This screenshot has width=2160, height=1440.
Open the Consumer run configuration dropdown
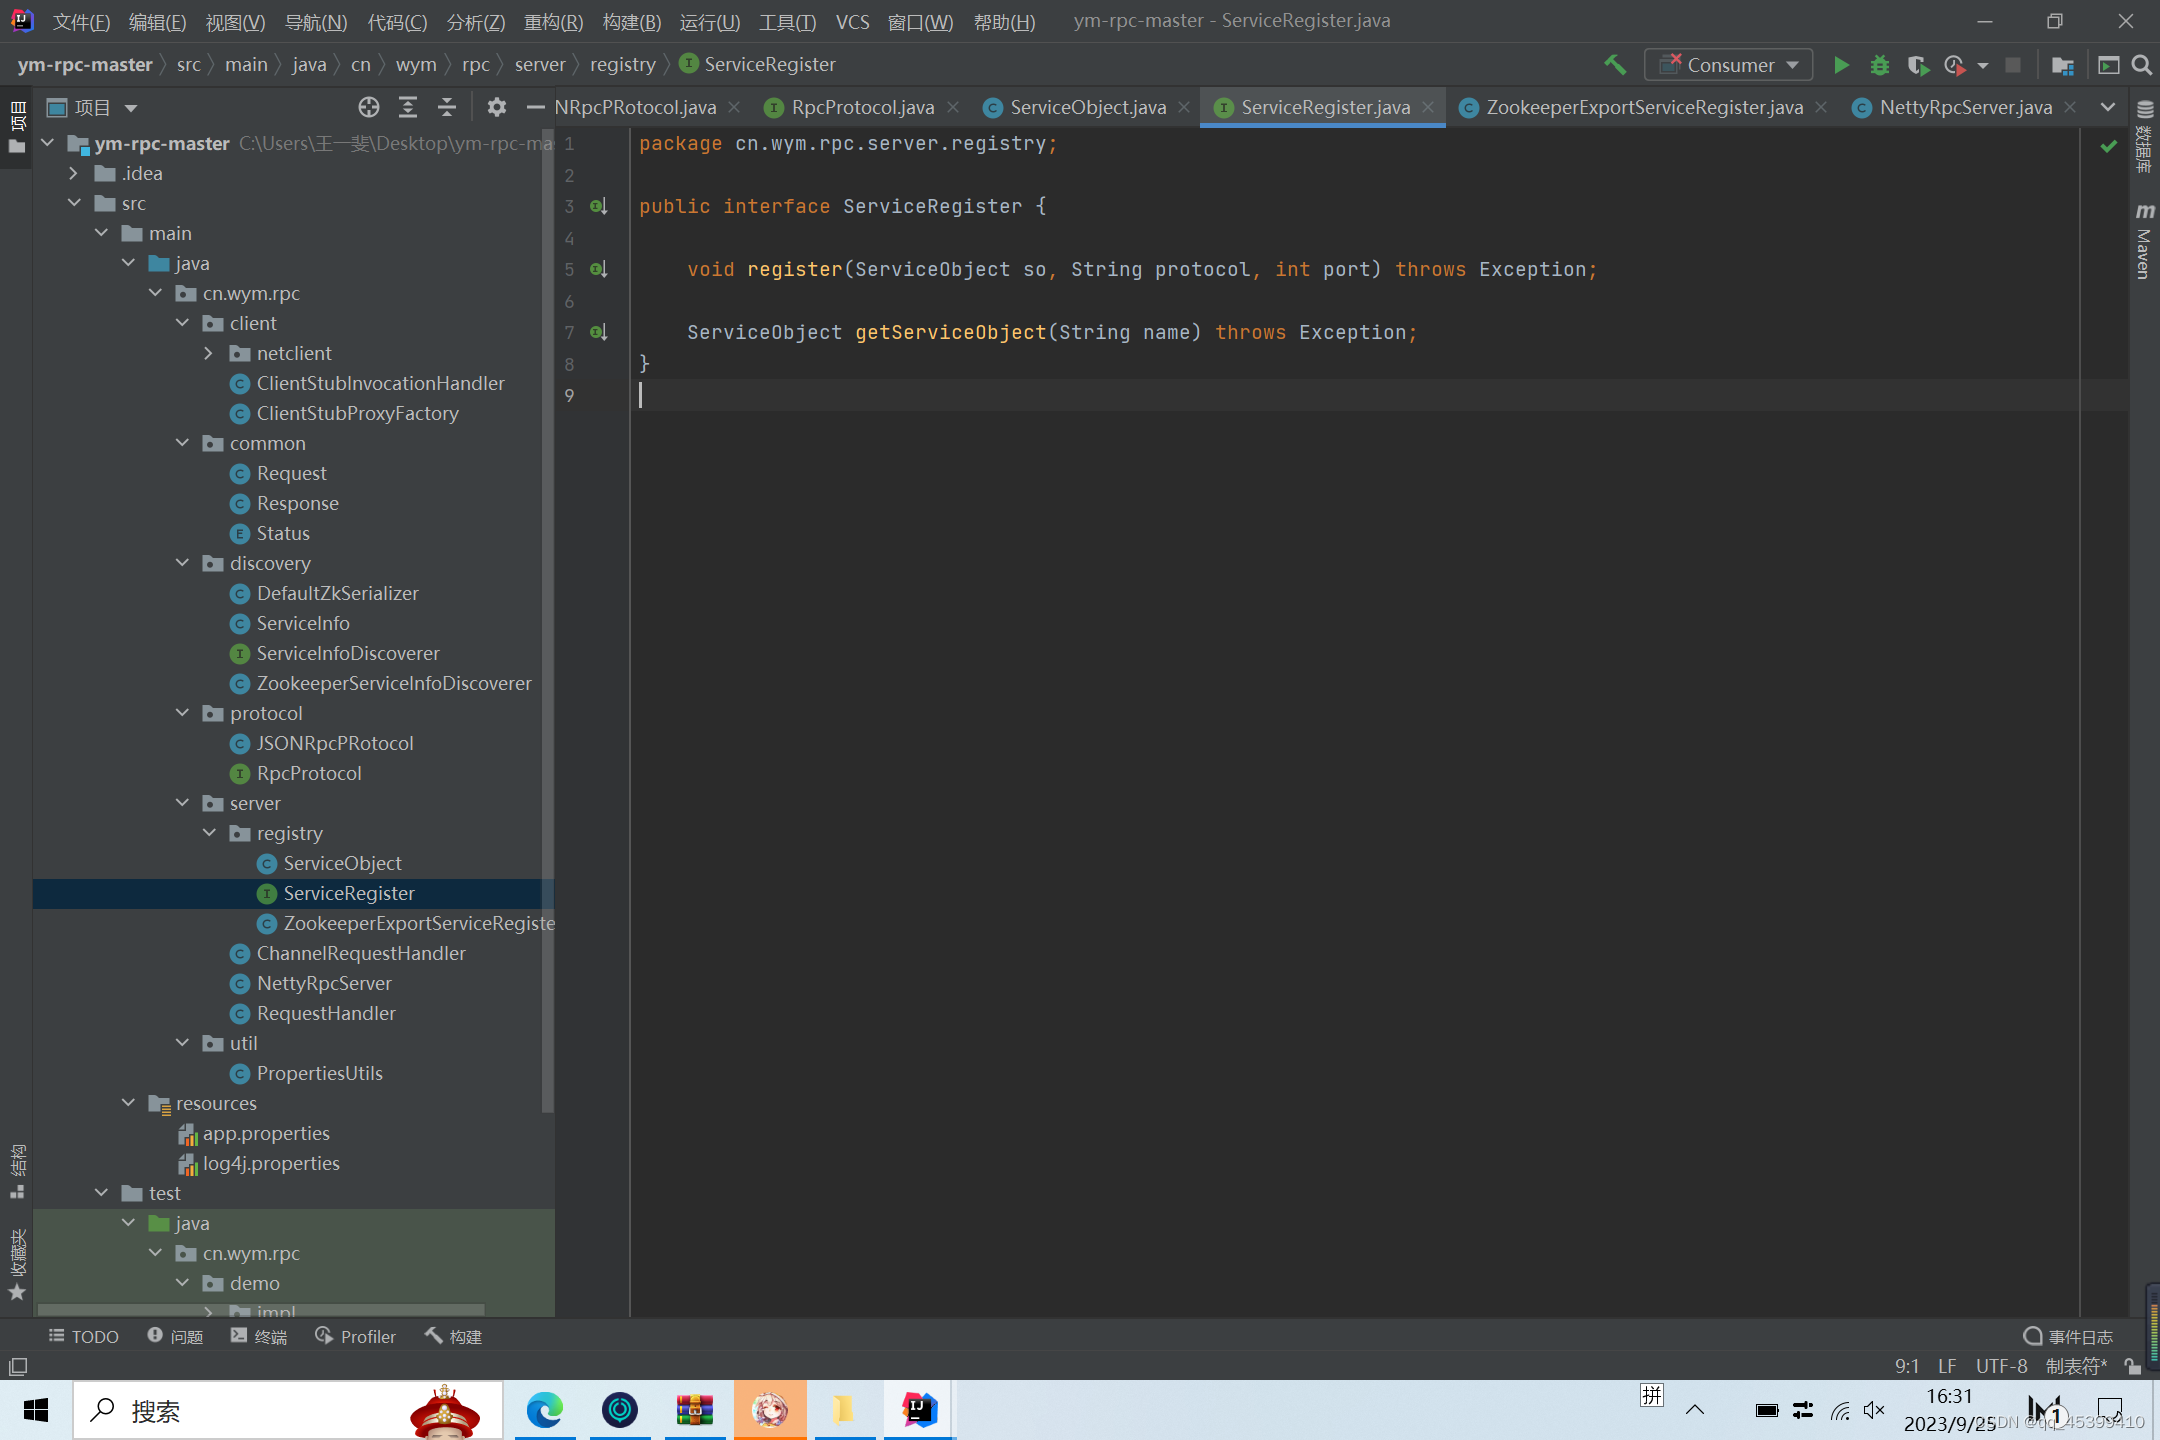[x=1729, y=65]
